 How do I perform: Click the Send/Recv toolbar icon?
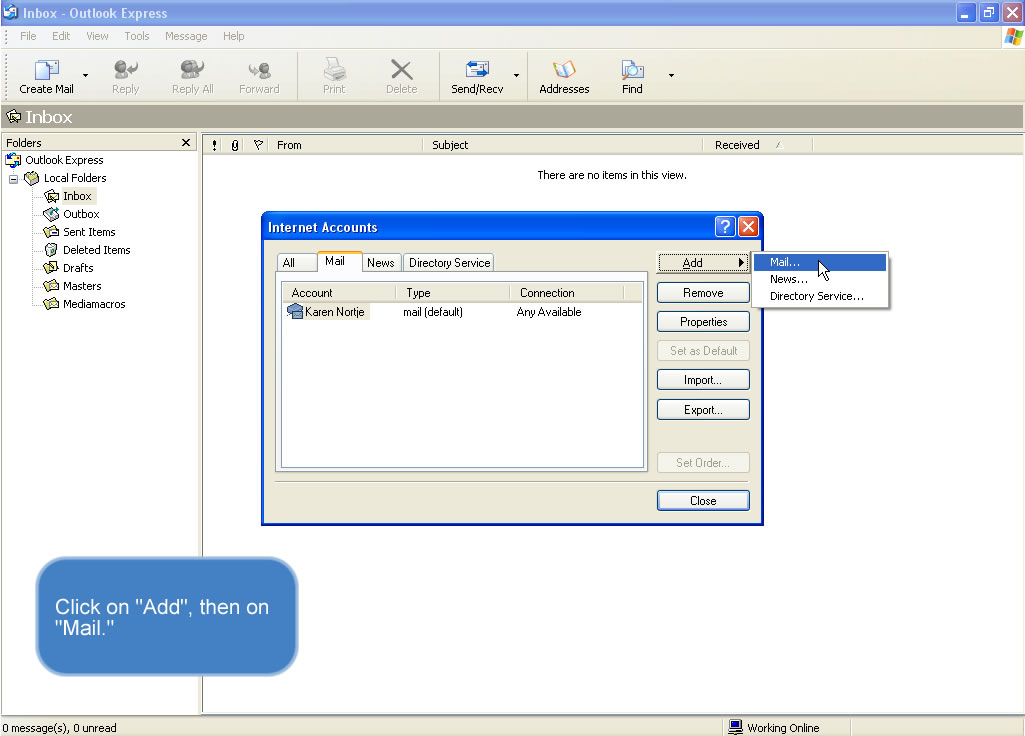tap(477, 75)
